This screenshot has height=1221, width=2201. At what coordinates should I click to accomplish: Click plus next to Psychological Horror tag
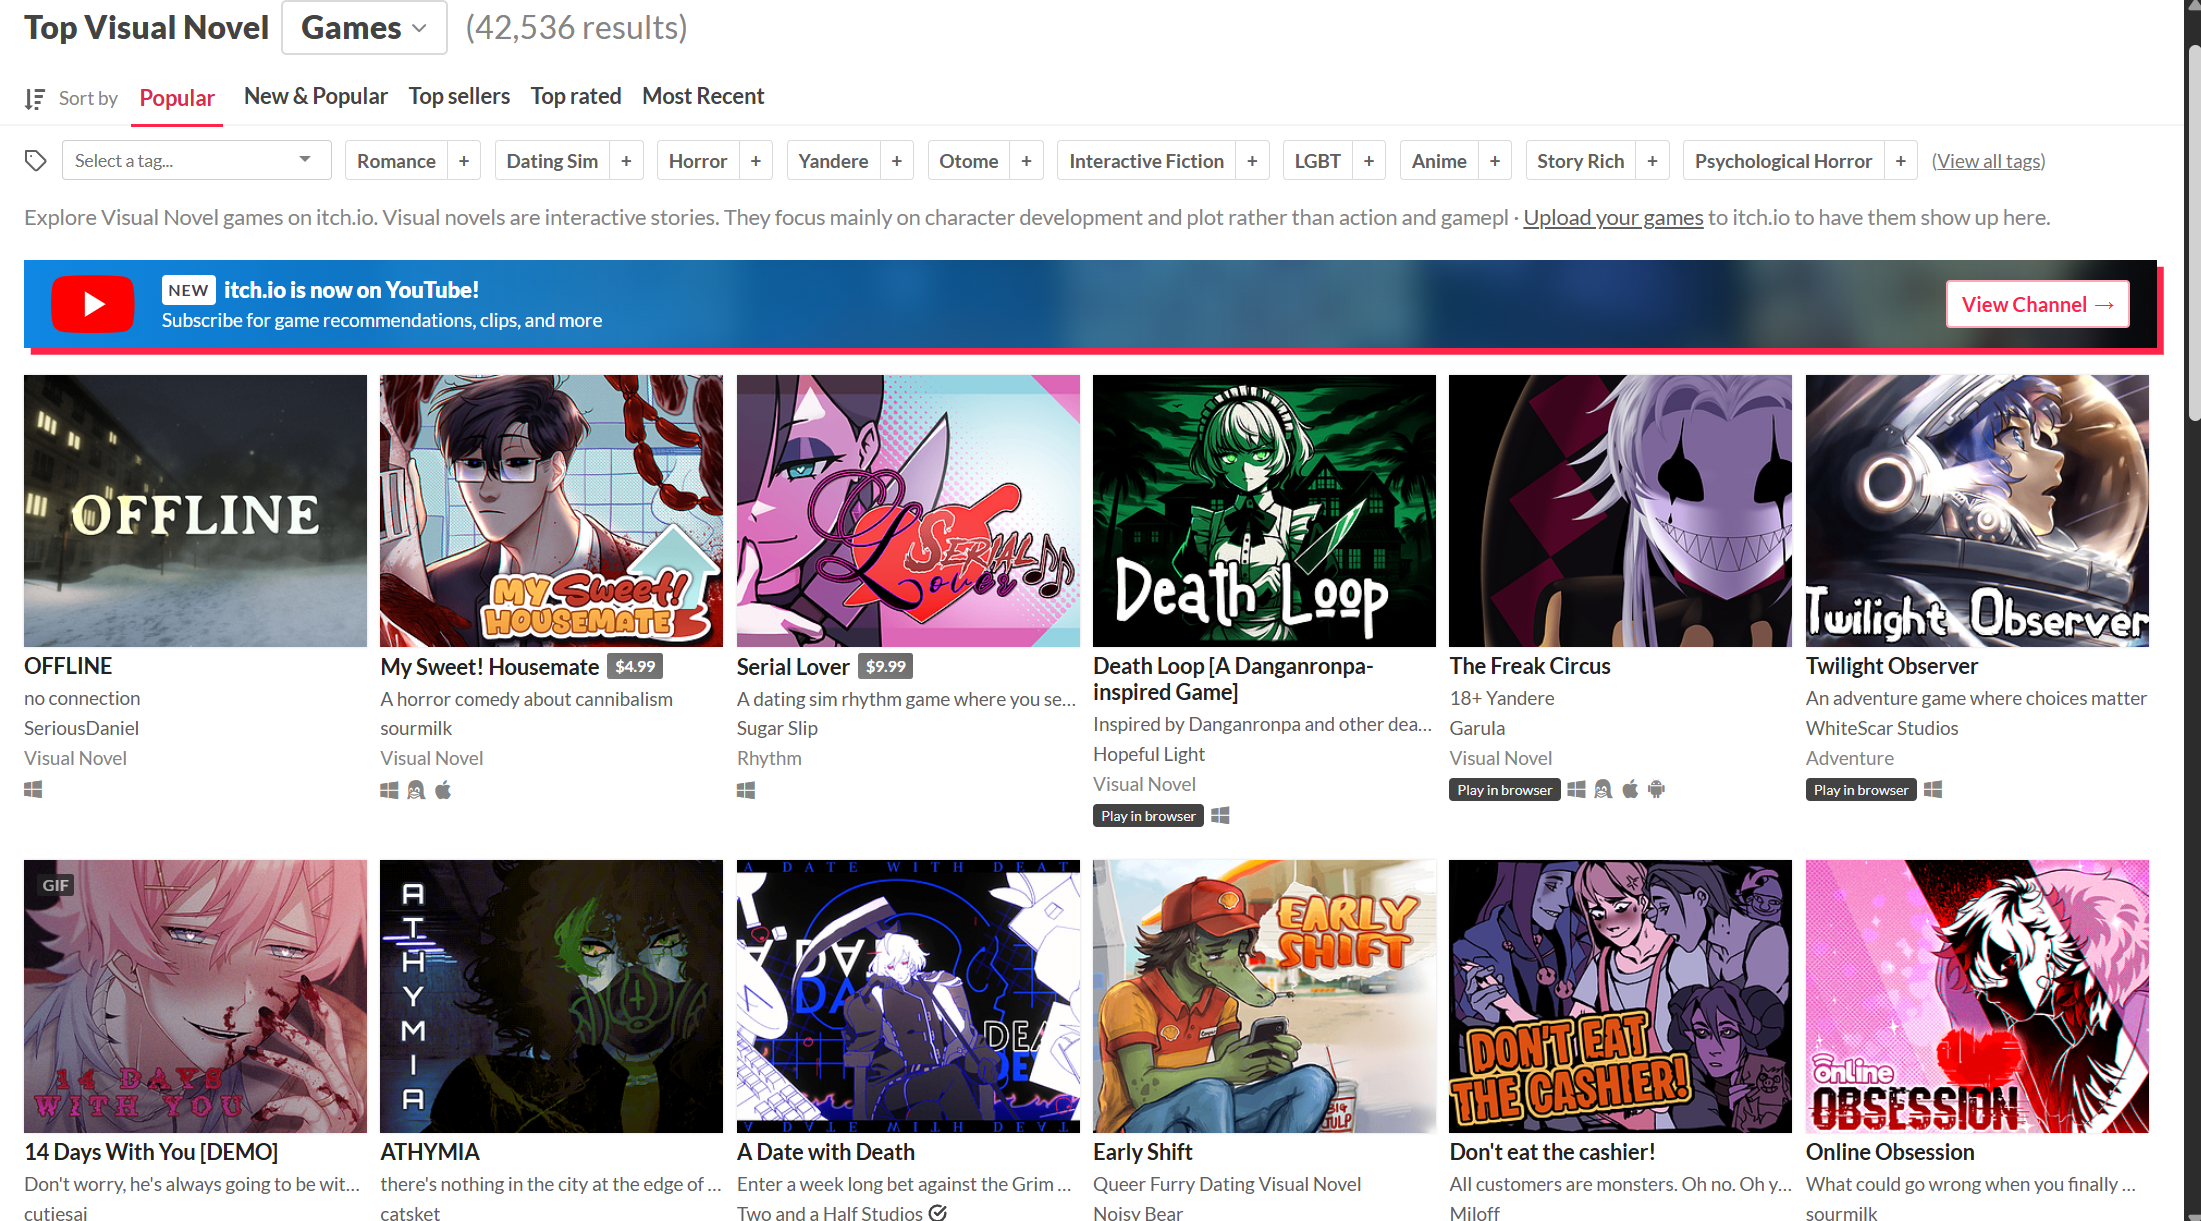(x=1900, y=161)
